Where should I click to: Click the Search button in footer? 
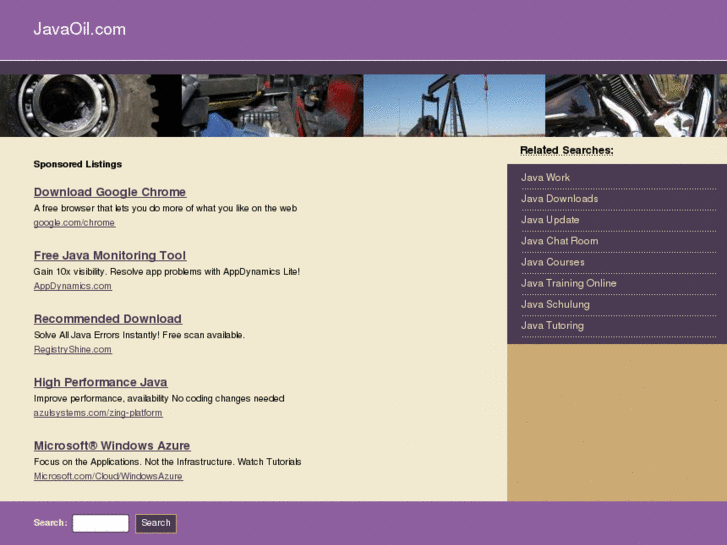pyautogui.click(x=156, y=523)
